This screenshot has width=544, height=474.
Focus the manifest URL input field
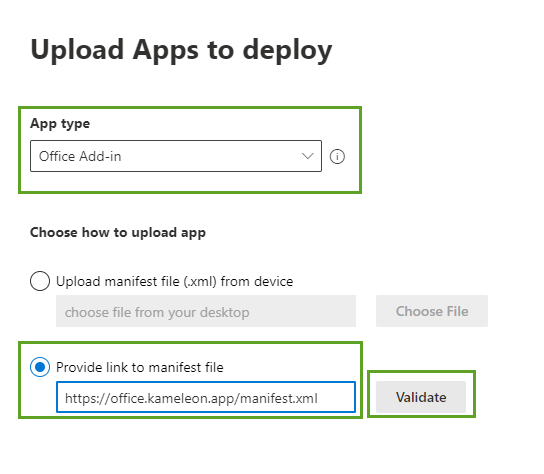click(206, 397)
